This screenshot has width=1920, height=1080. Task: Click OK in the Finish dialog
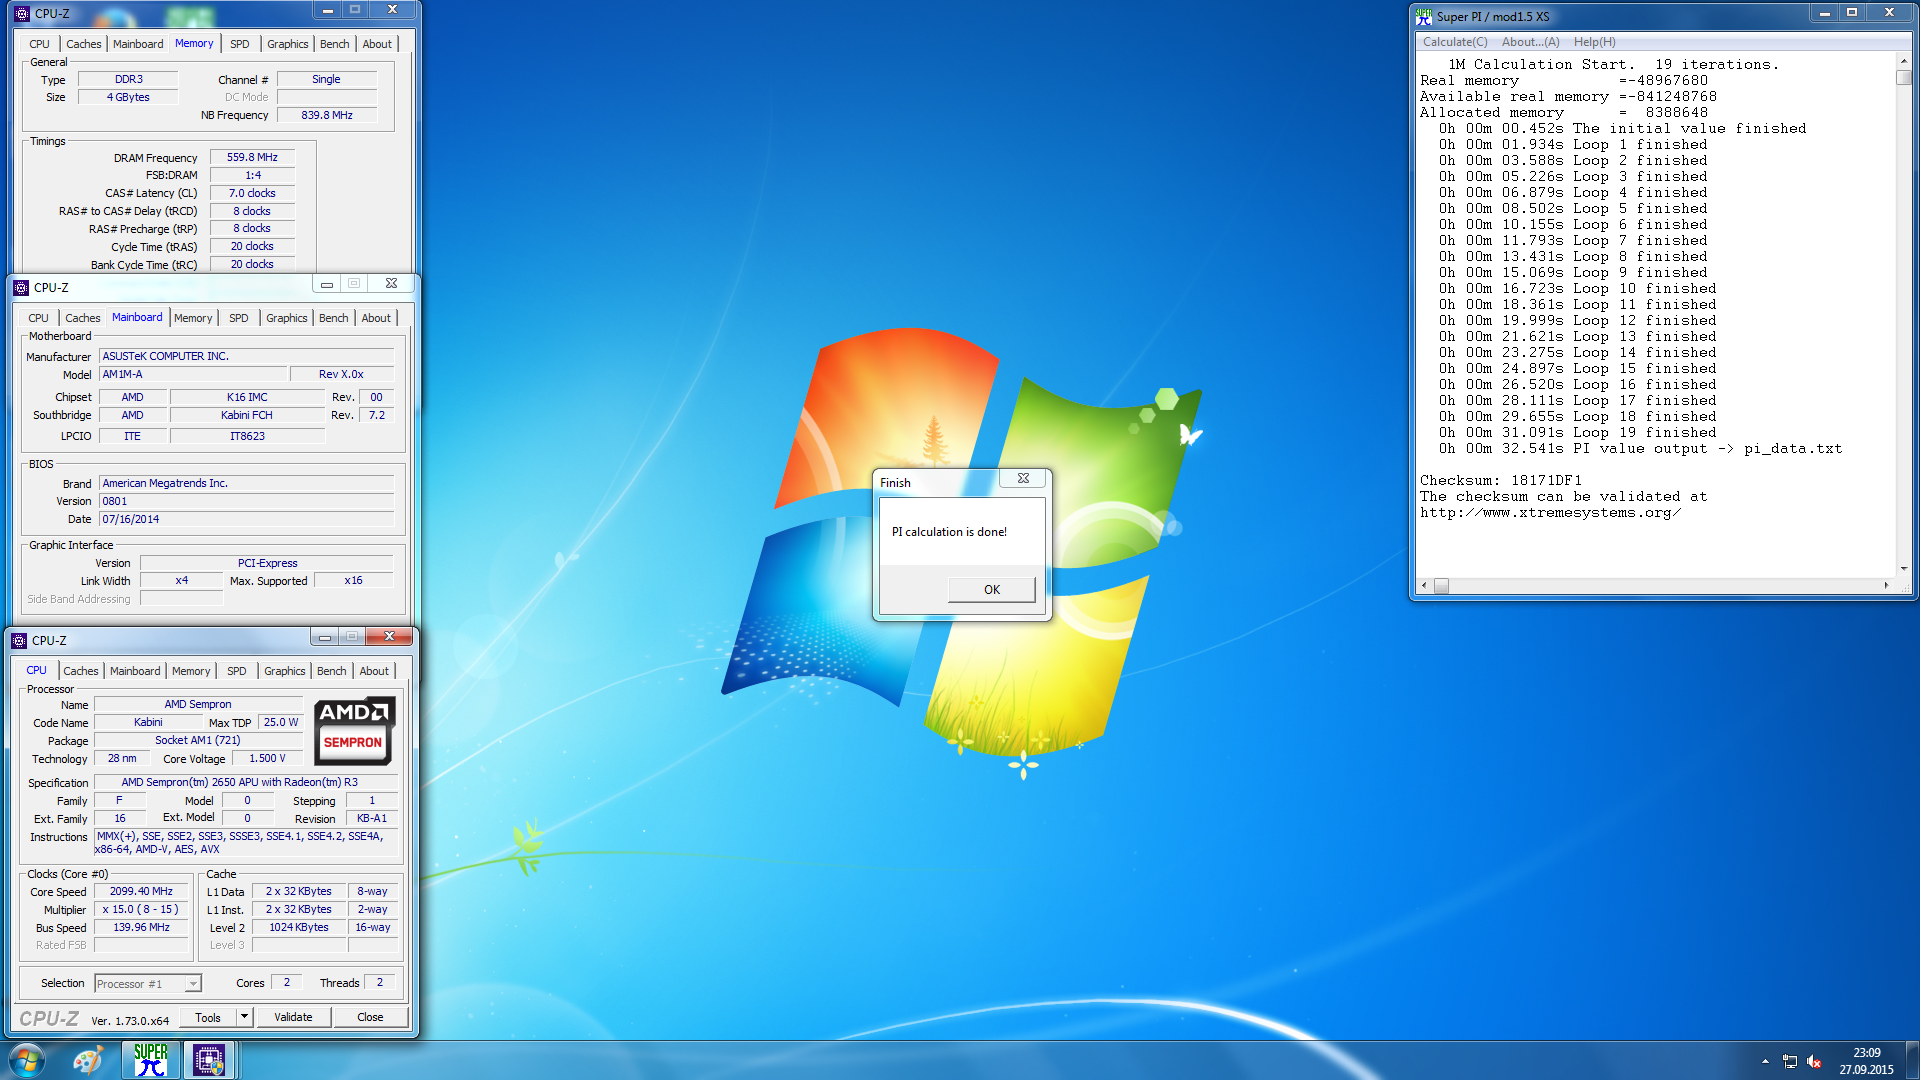[x=991, y=589]
